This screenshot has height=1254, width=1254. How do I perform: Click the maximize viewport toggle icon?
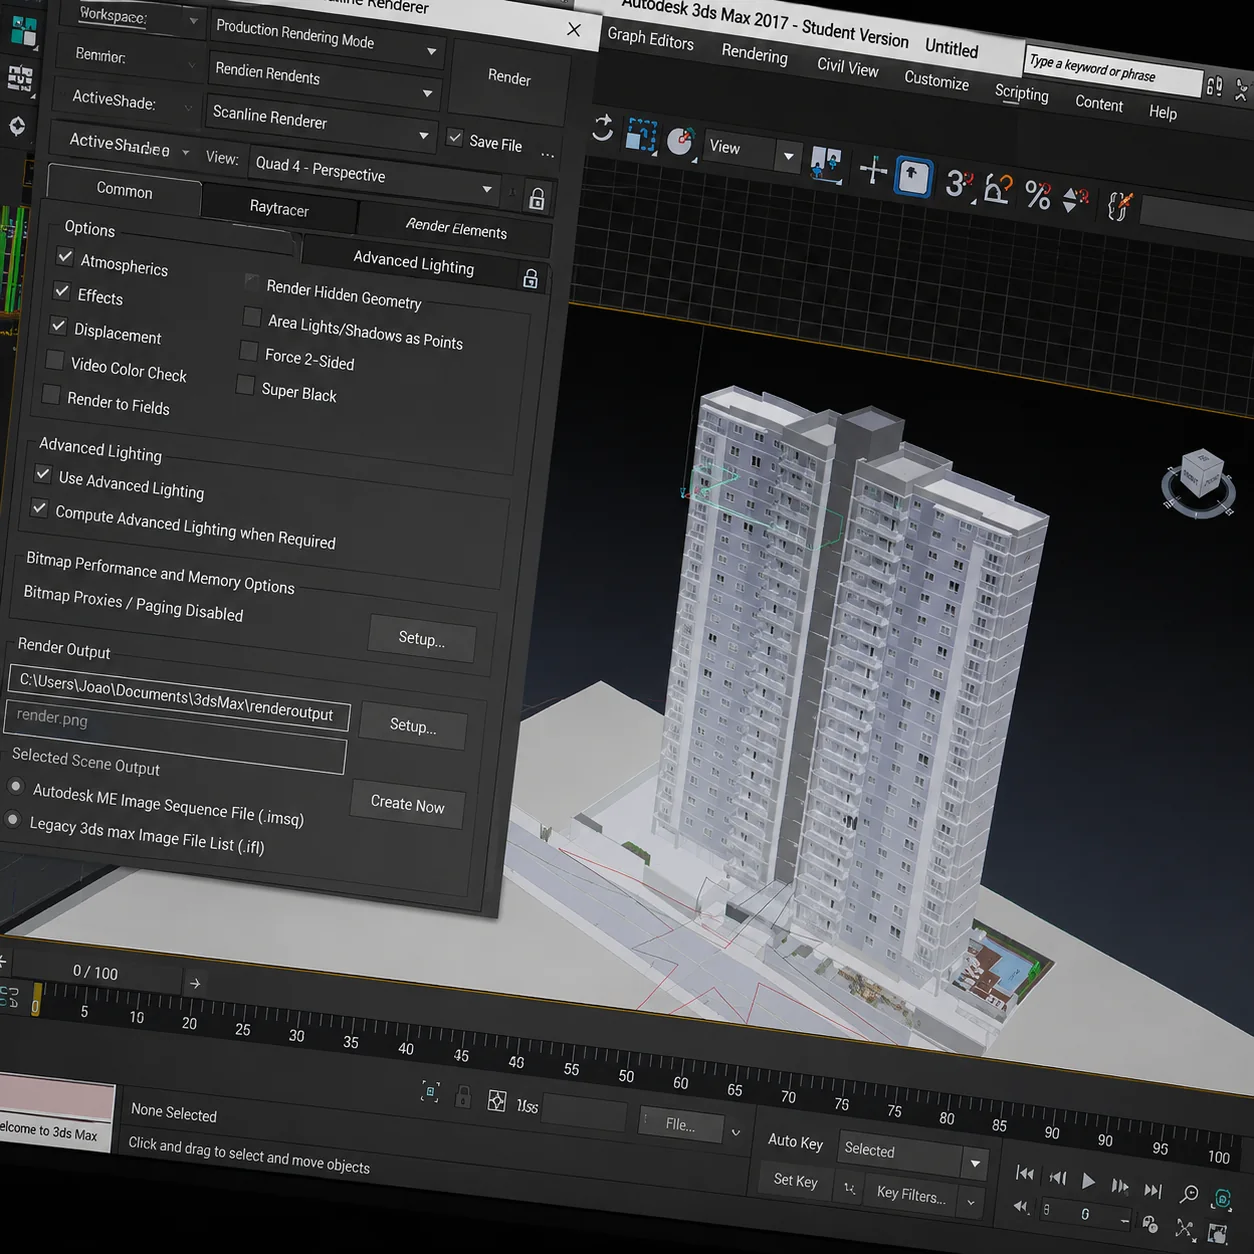[1217, 1234]
